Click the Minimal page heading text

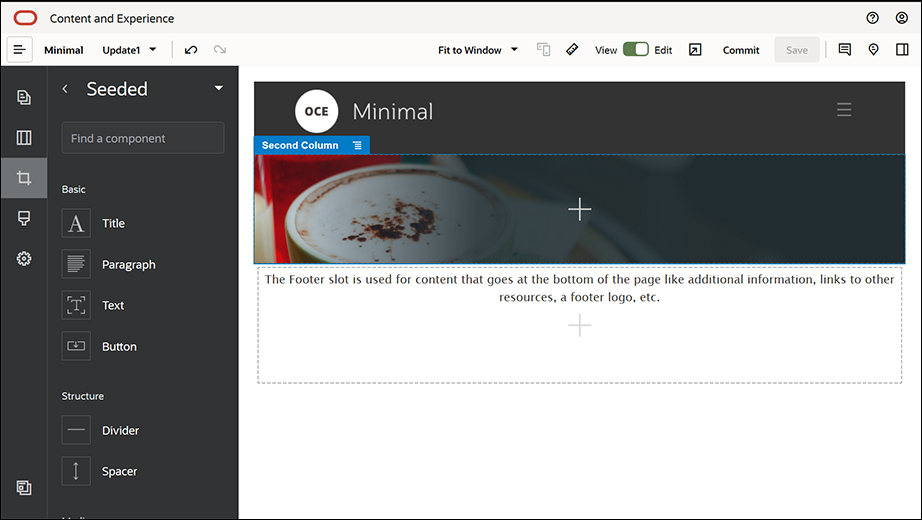click(x=393, y=112)
